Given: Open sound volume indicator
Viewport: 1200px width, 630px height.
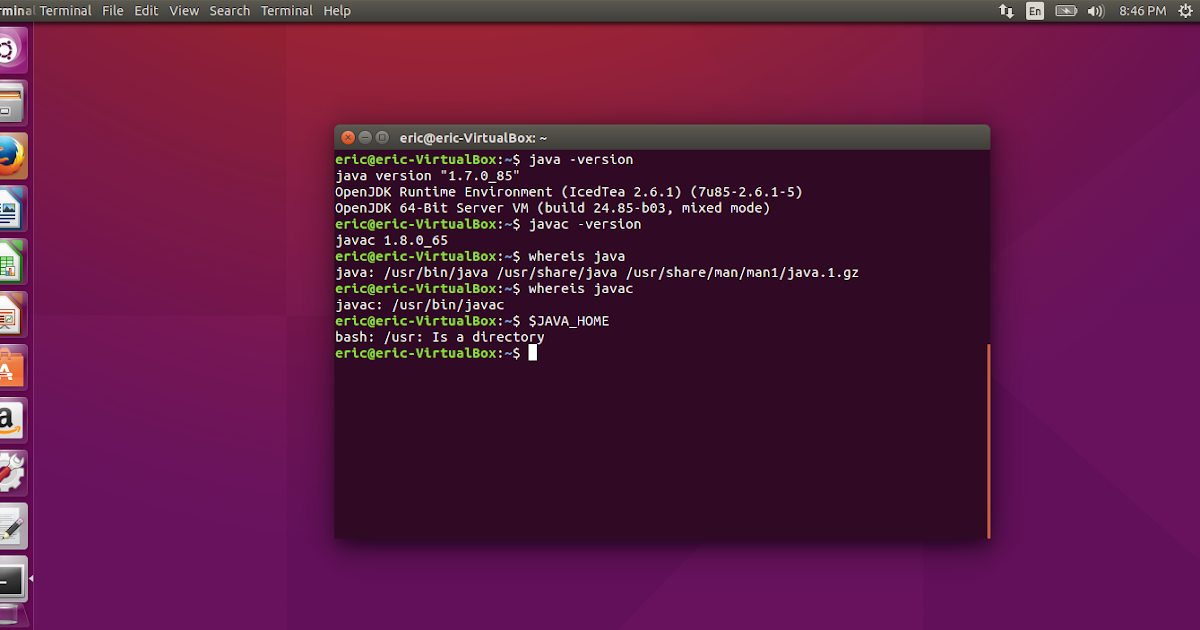Looking at the screenshot, I should click(x=1095, y=11).
